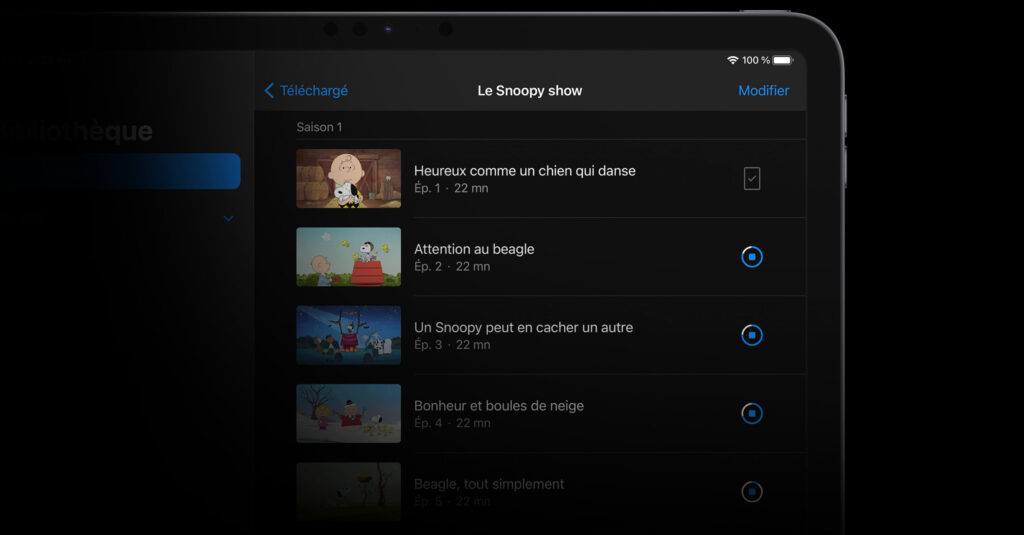This screenshot has height=535, width=1024.
Task: Stop download of Beagle, tout simplement
Action: pyautogui.click(x=752, y=492)
